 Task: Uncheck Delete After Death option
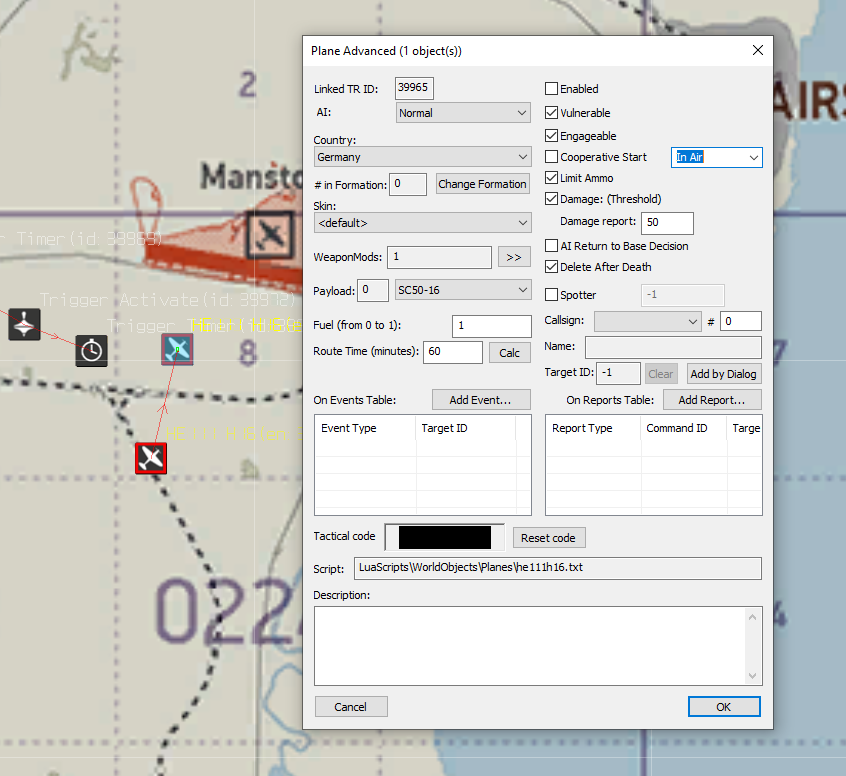tap(552, 267)
